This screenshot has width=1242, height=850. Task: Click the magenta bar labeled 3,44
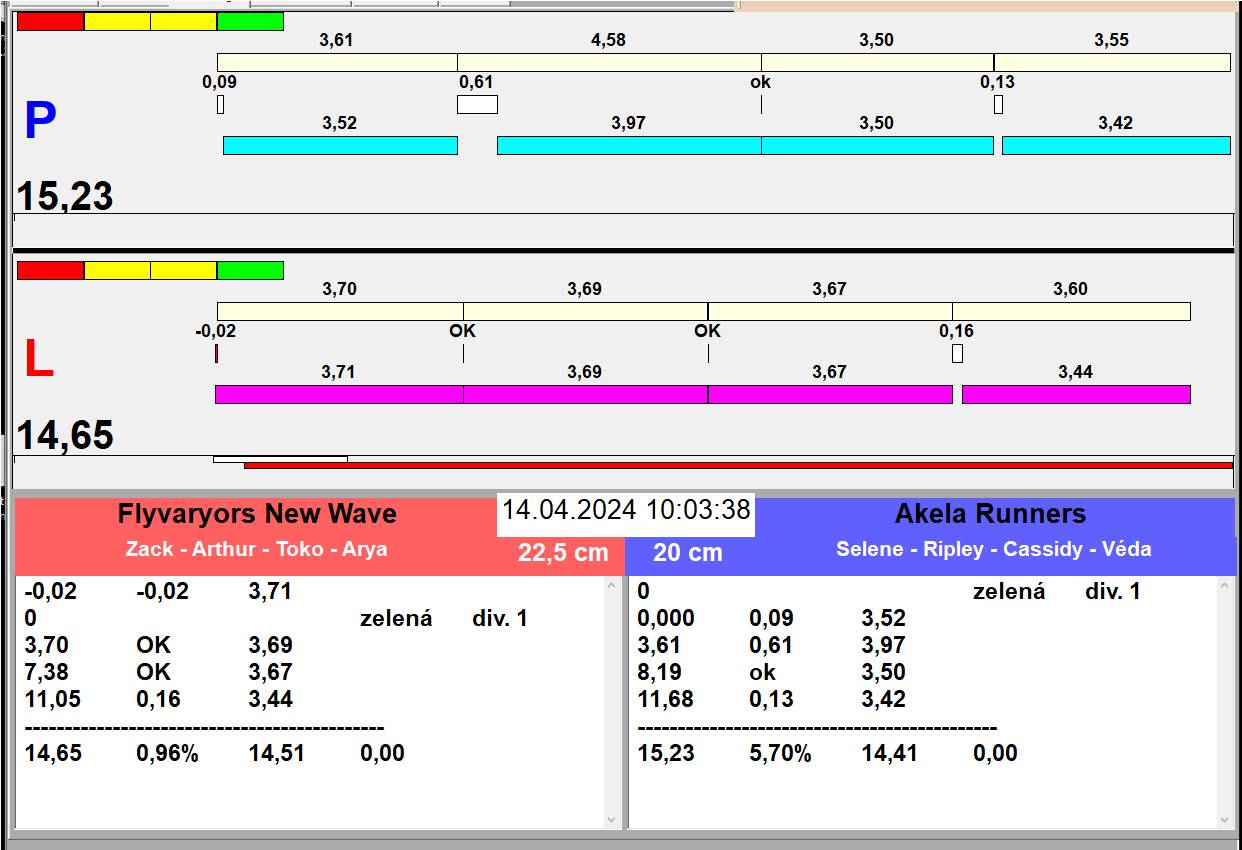tap(1075, 394)
